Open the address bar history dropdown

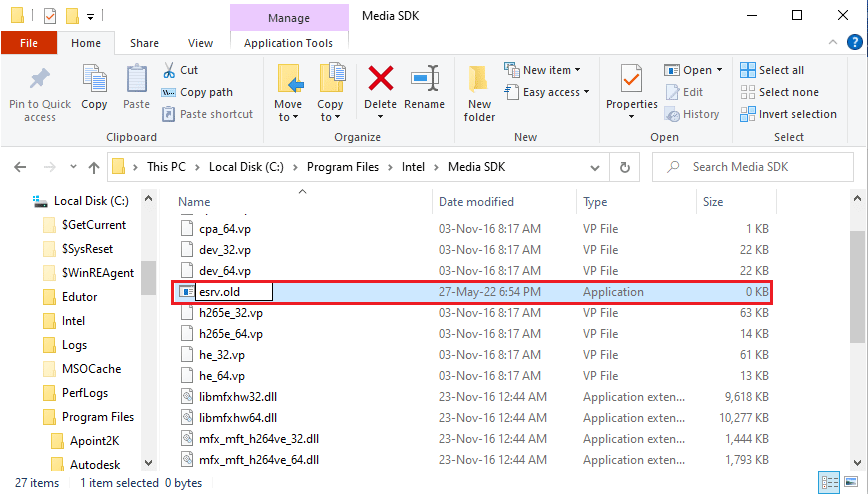pyautogui.click(x=595, y=168)
